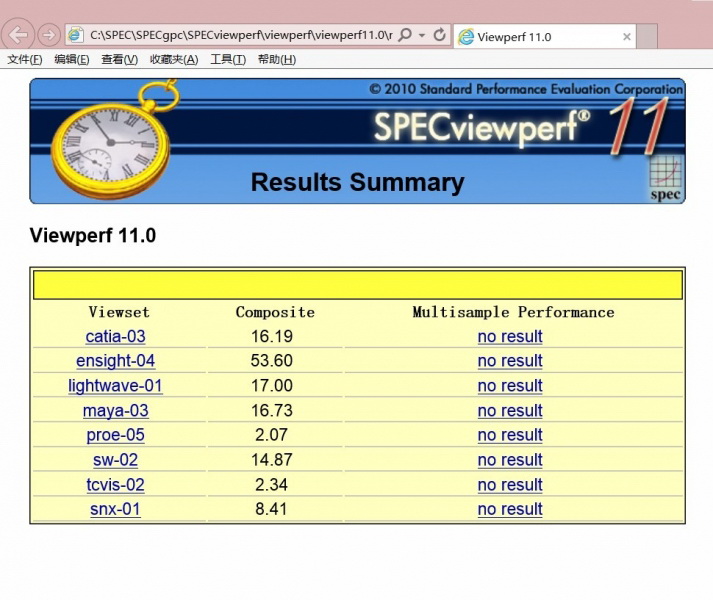Image resolution: width=713 pixels, height=600 pixels.
Task: Click no result link in proe-05 row
Action: [510, 435]
